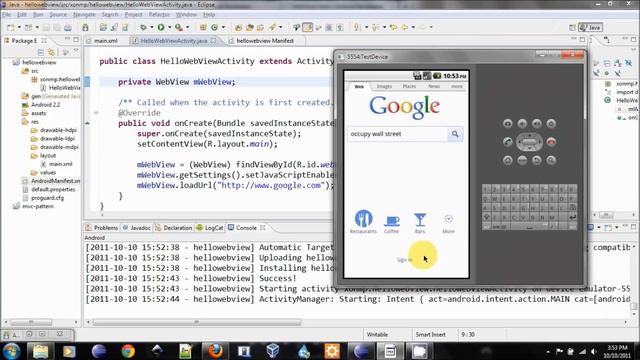Click the Java perspective button
Screen dimensions: 640x360
pyautogui.click(x=590, y=27)
